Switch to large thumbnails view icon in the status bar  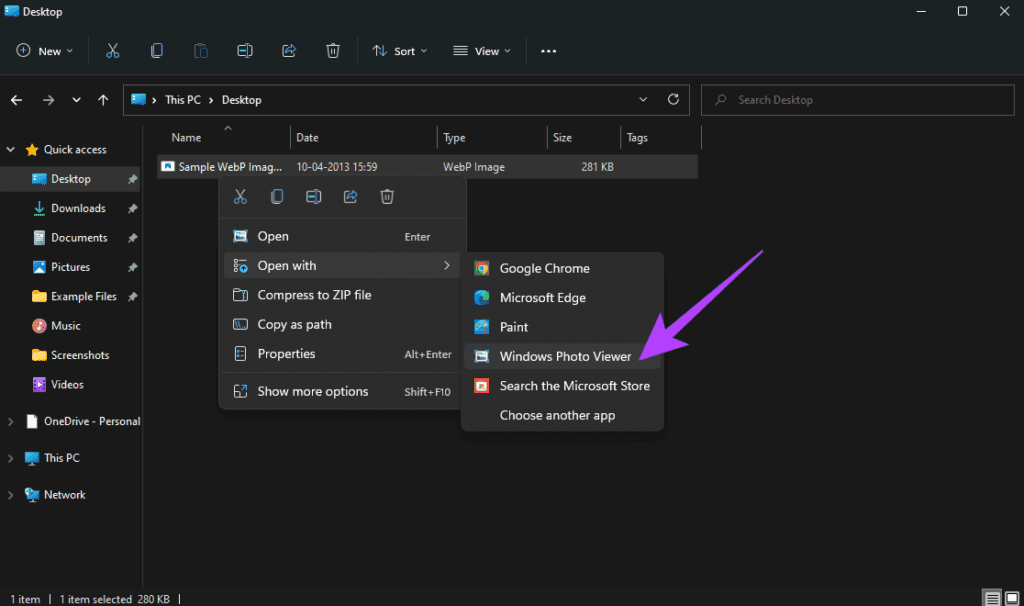pyautogui.click(x=1012, y=598)
